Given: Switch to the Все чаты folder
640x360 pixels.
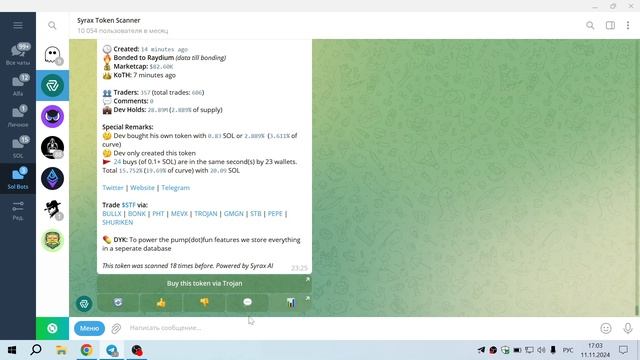Looking at the screenshot, I should point(18,54).
